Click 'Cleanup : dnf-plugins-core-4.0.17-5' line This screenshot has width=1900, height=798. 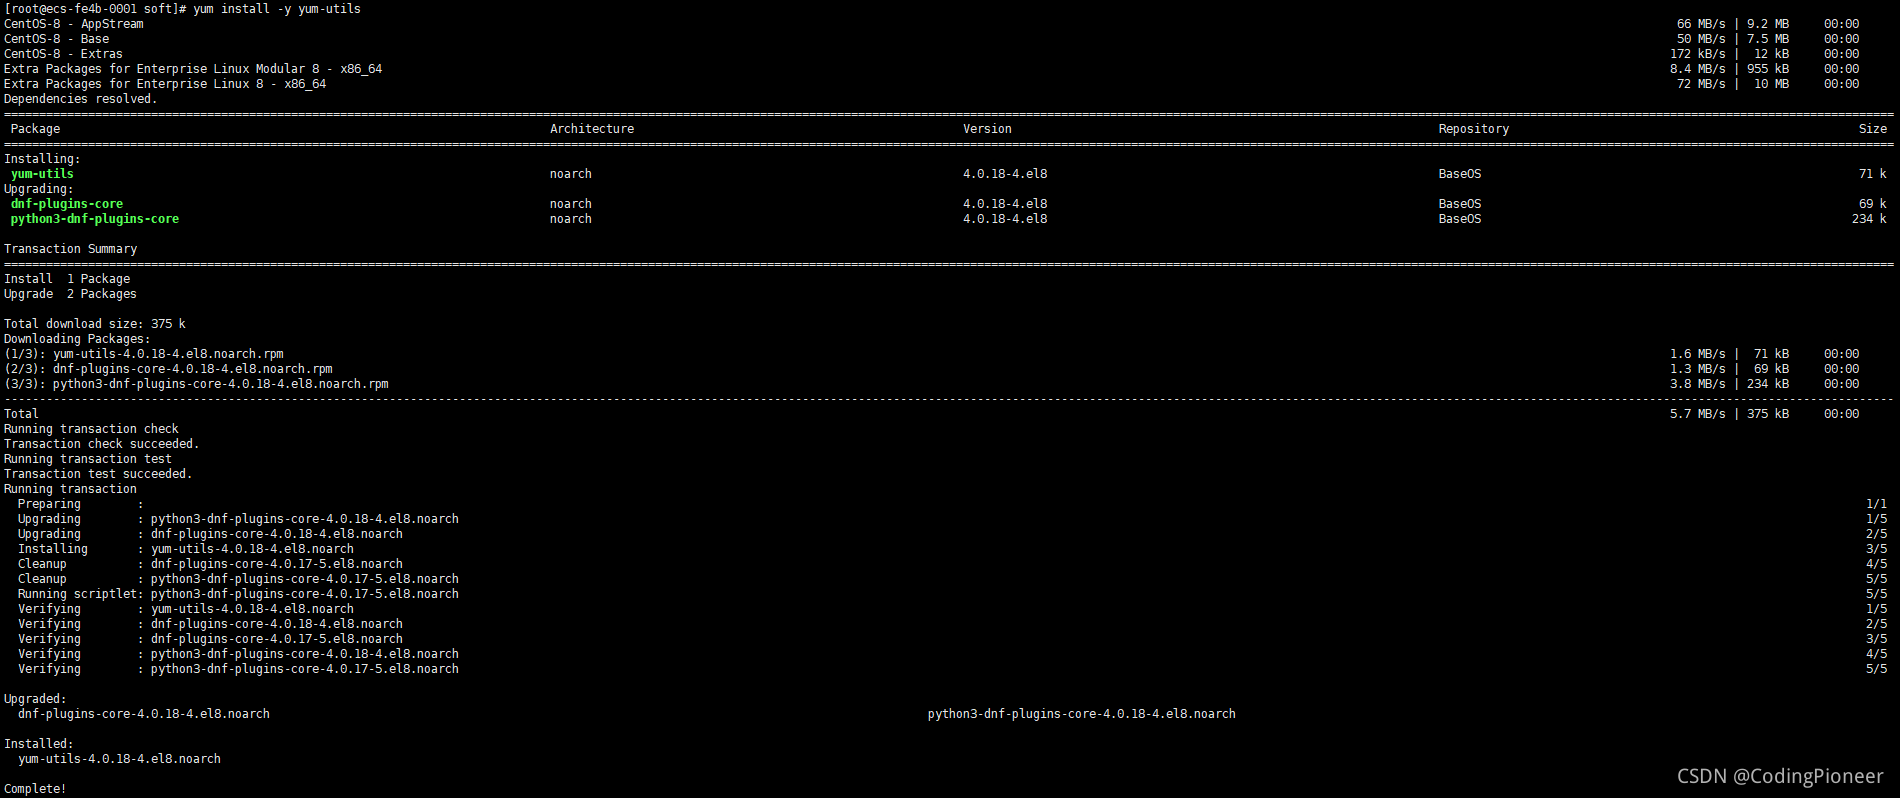211,564
